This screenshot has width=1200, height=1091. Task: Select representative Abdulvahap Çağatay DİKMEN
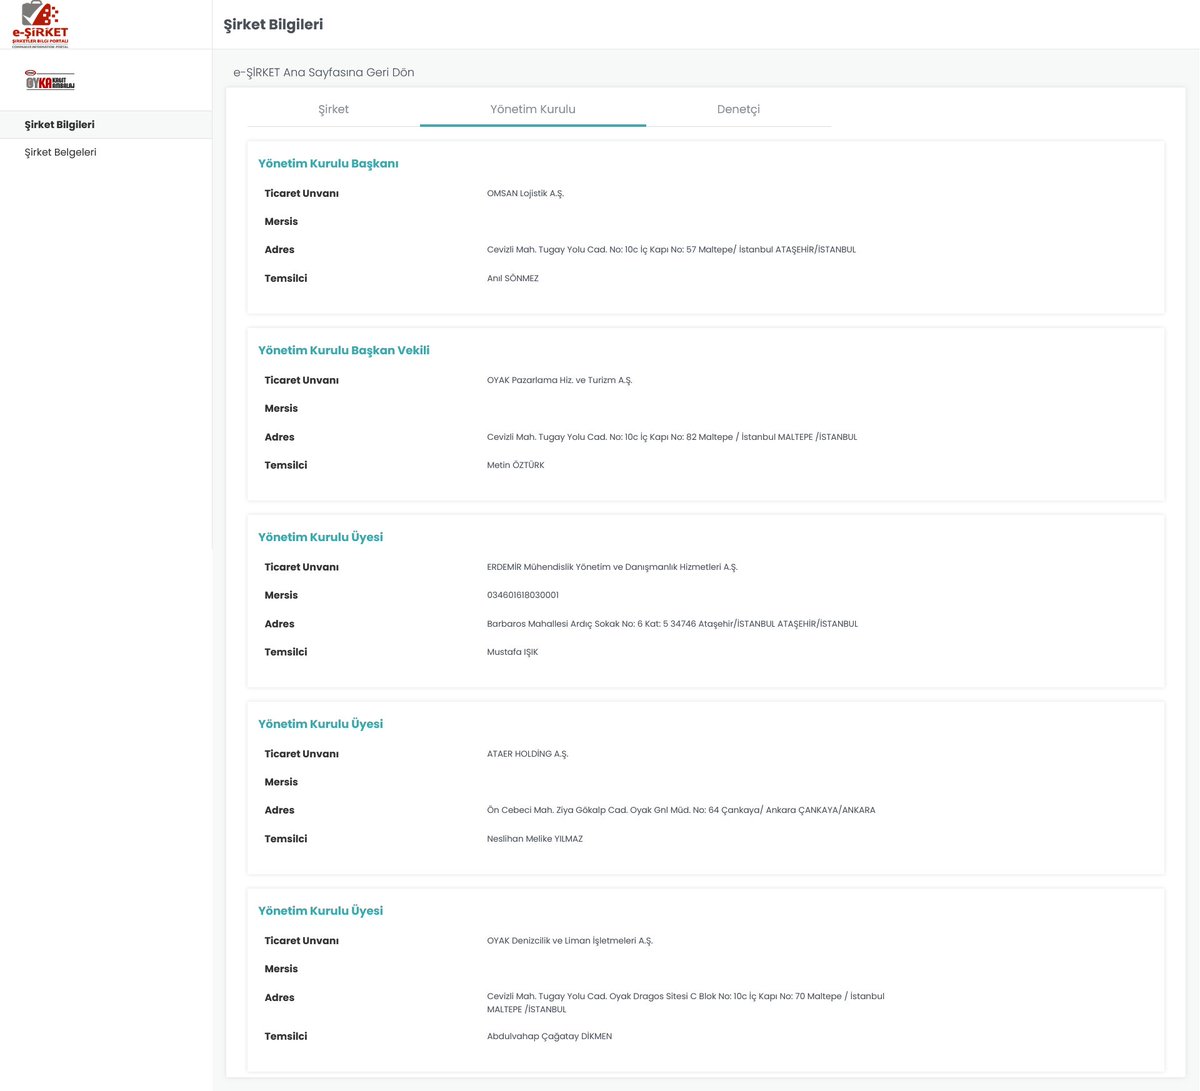click(x=549, y=1037)
